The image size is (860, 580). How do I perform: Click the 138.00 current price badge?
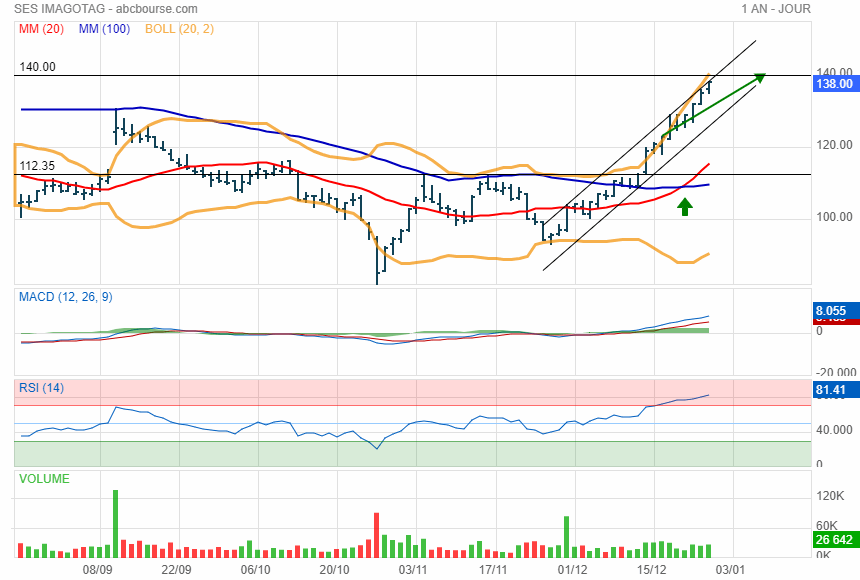coord(835,83)
